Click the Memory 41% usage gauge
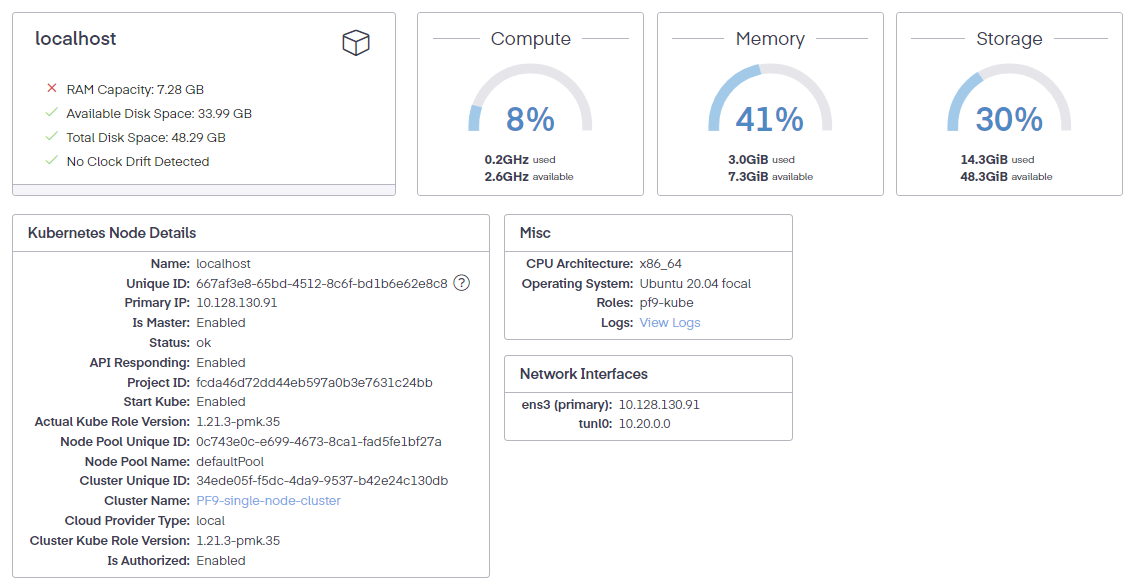The image size is (1132, 587). pyautogui.click(x=769, y=105)
